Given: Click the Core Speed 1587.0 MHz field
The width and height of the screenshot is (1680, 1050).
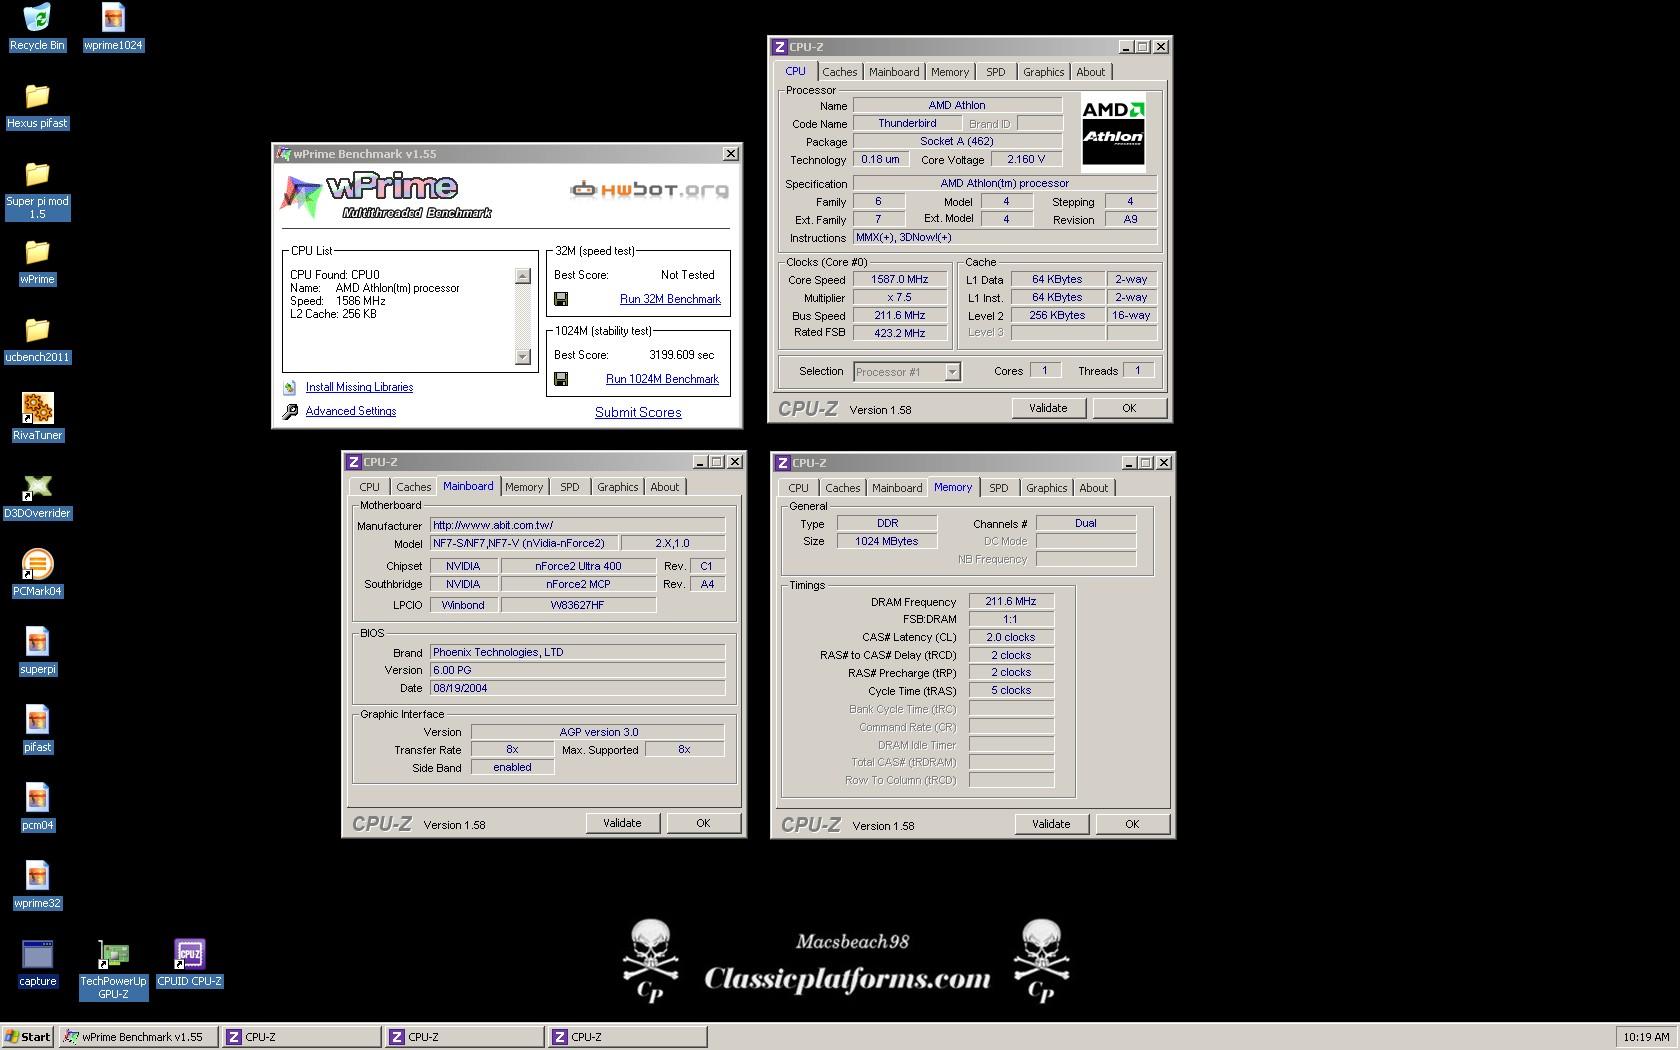Looking at the screenshot, I should (899, 280).
